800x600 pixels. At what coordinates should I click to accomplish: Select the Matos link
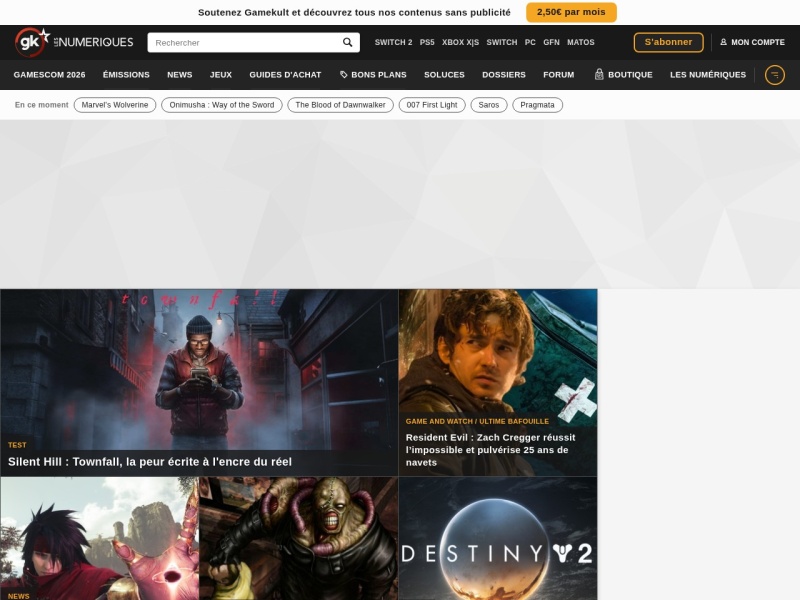pyautogui.click(x=581, y=42)
